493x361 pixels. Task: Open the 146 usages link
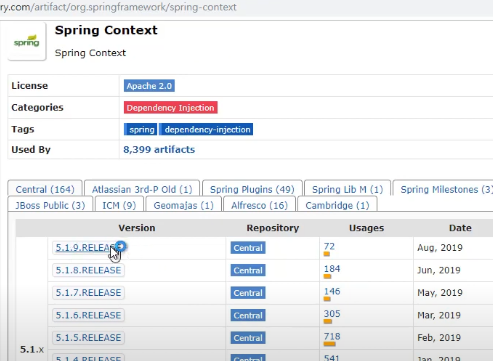point(332,291)
